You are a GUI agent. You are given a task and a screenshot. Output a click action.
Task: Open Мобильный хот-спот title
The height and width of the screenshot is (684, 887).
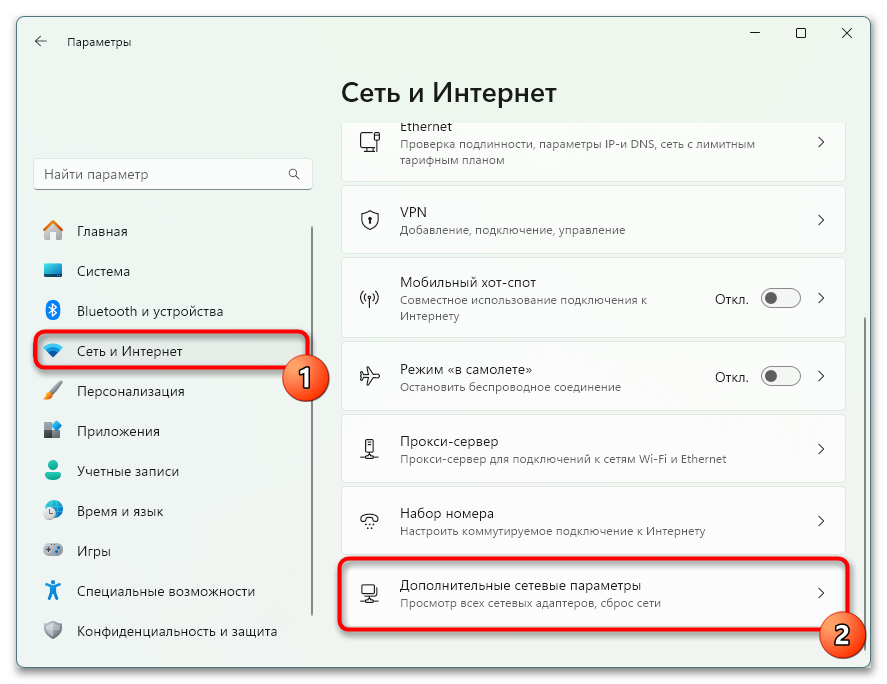pyautogui.click(x=468, y=282)
